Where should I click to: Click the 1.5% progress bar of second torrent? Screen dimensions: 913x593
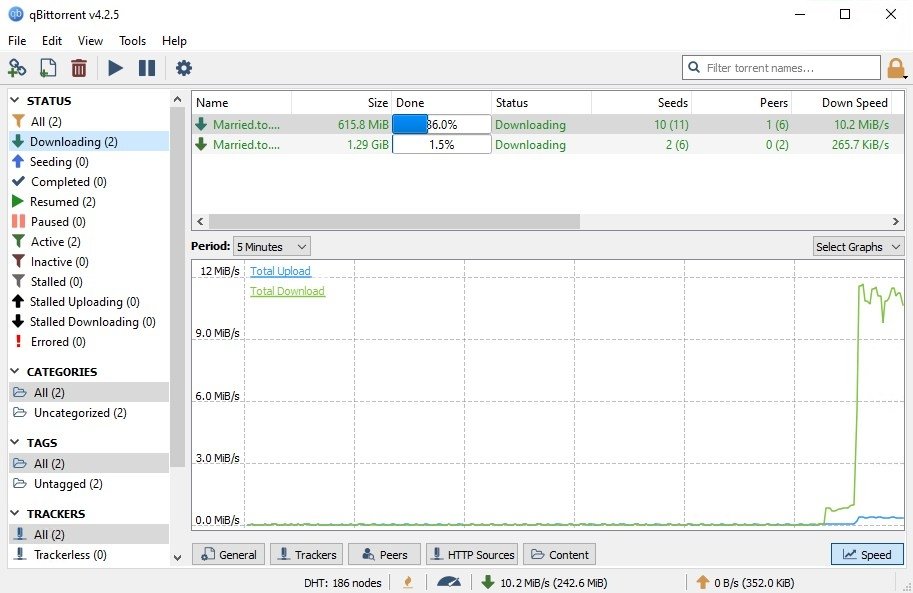[x=441, y=145]
